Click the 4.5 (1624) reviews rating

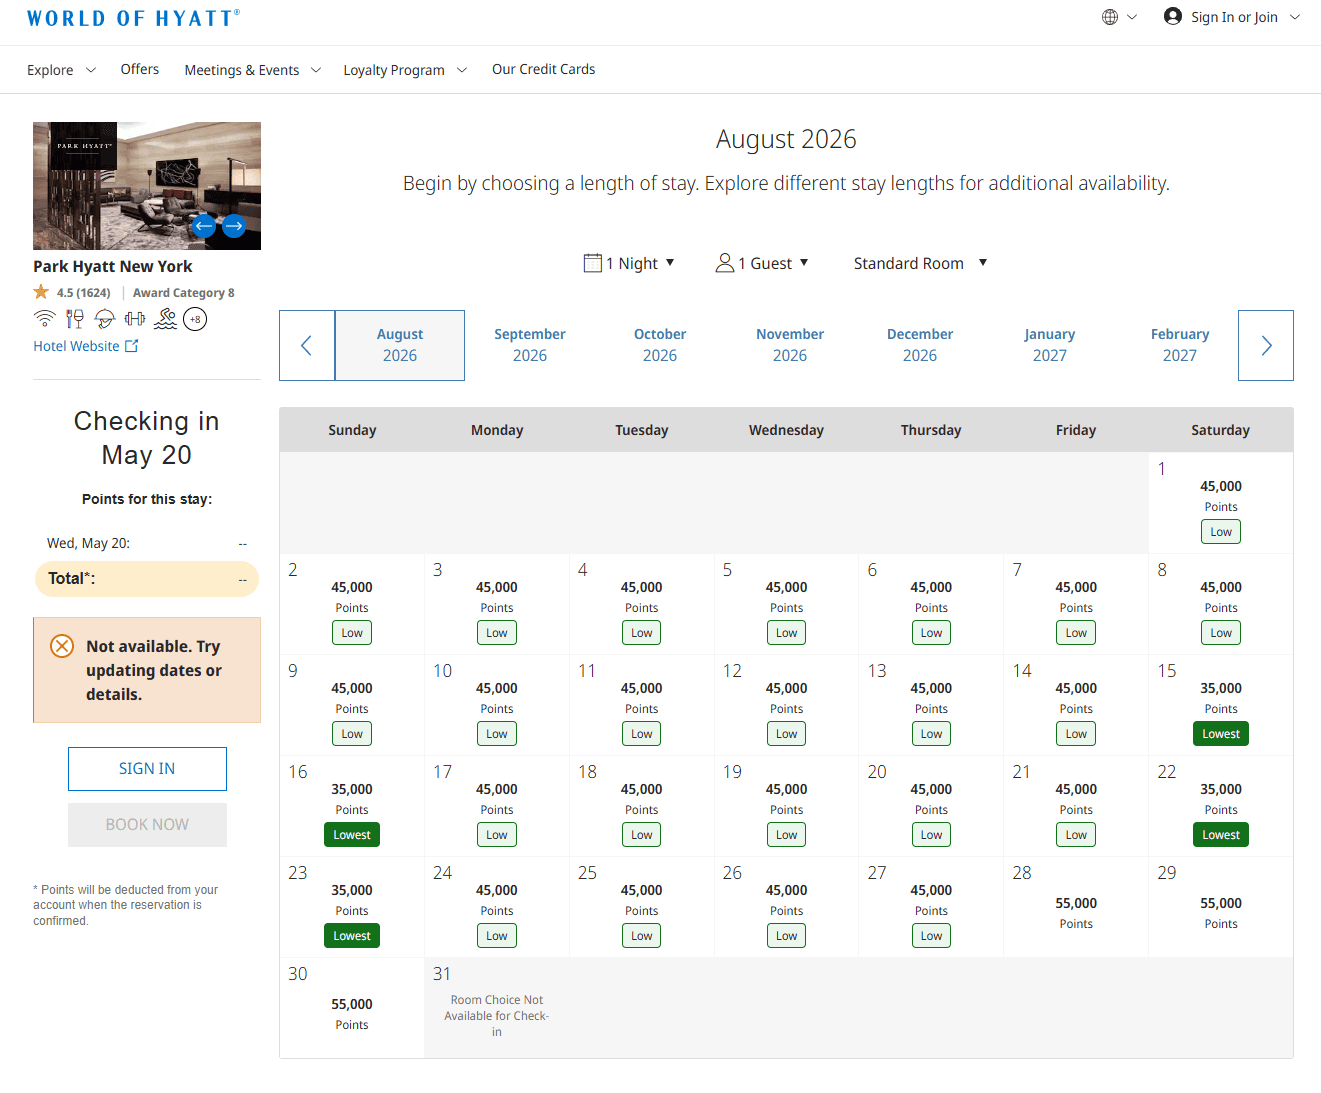83,293
